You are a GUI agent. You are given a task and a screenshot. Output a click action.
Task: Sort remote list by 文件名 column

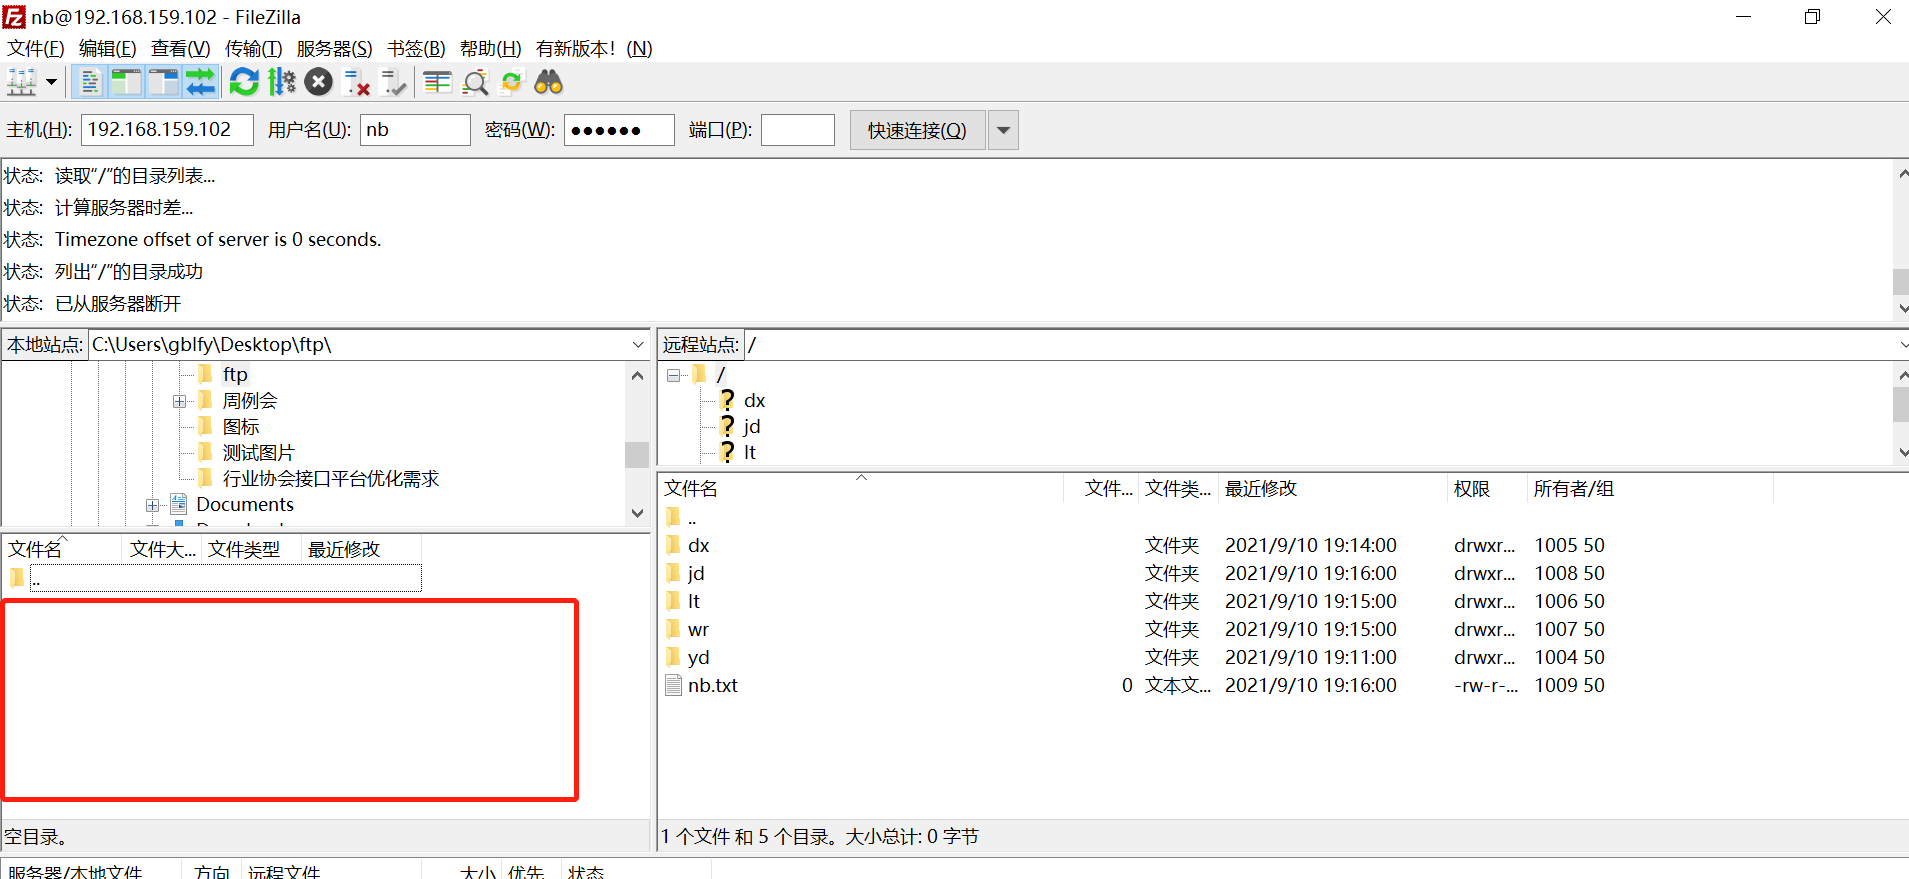(x=861, y=489)
